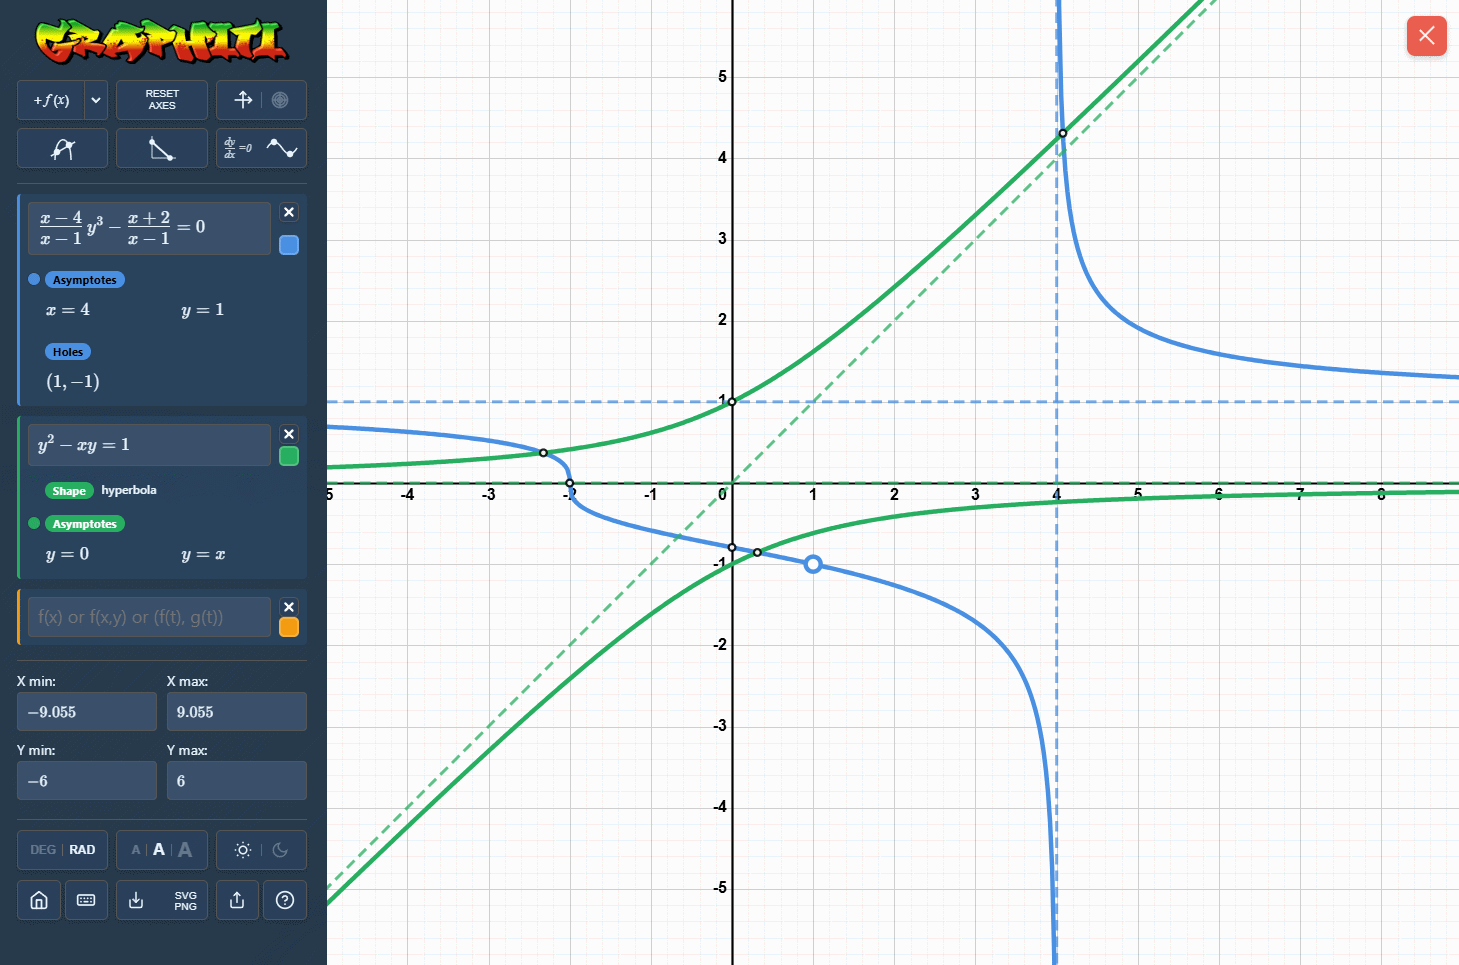Image resolution: width=1459 pixels, height=965 pixels.
Task: Click the Y min field showing −6
Action: click(x=87, y=781)
